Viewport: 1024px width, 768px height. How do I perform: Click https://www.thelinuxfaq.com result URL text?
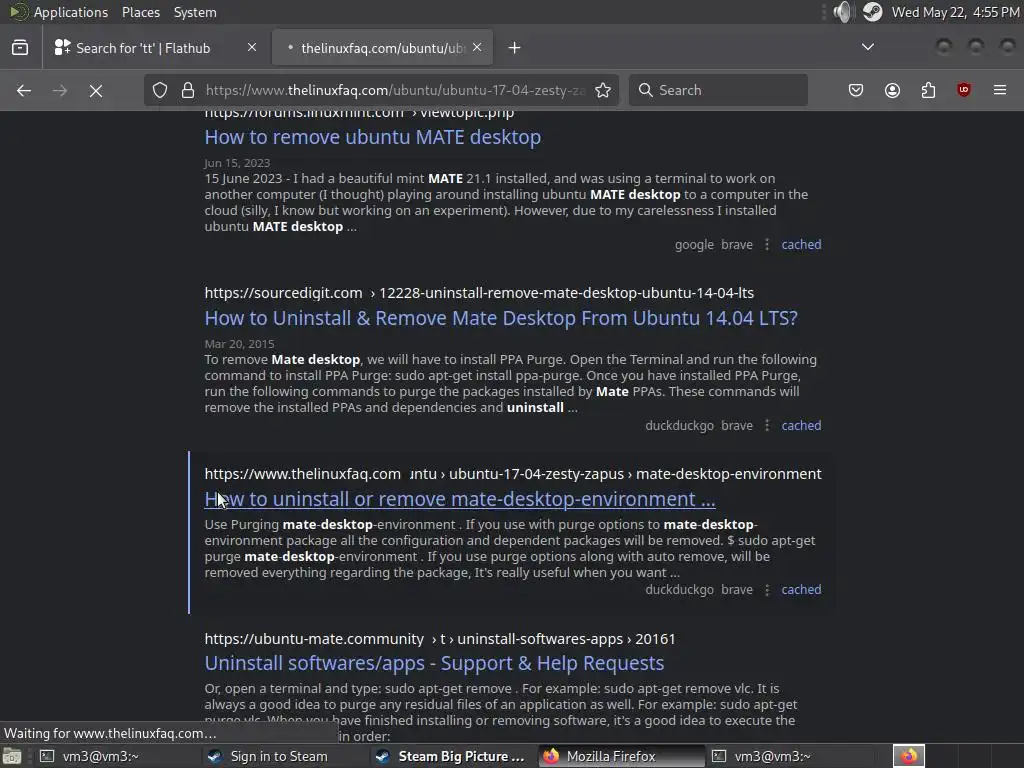(x=302, y=473)
